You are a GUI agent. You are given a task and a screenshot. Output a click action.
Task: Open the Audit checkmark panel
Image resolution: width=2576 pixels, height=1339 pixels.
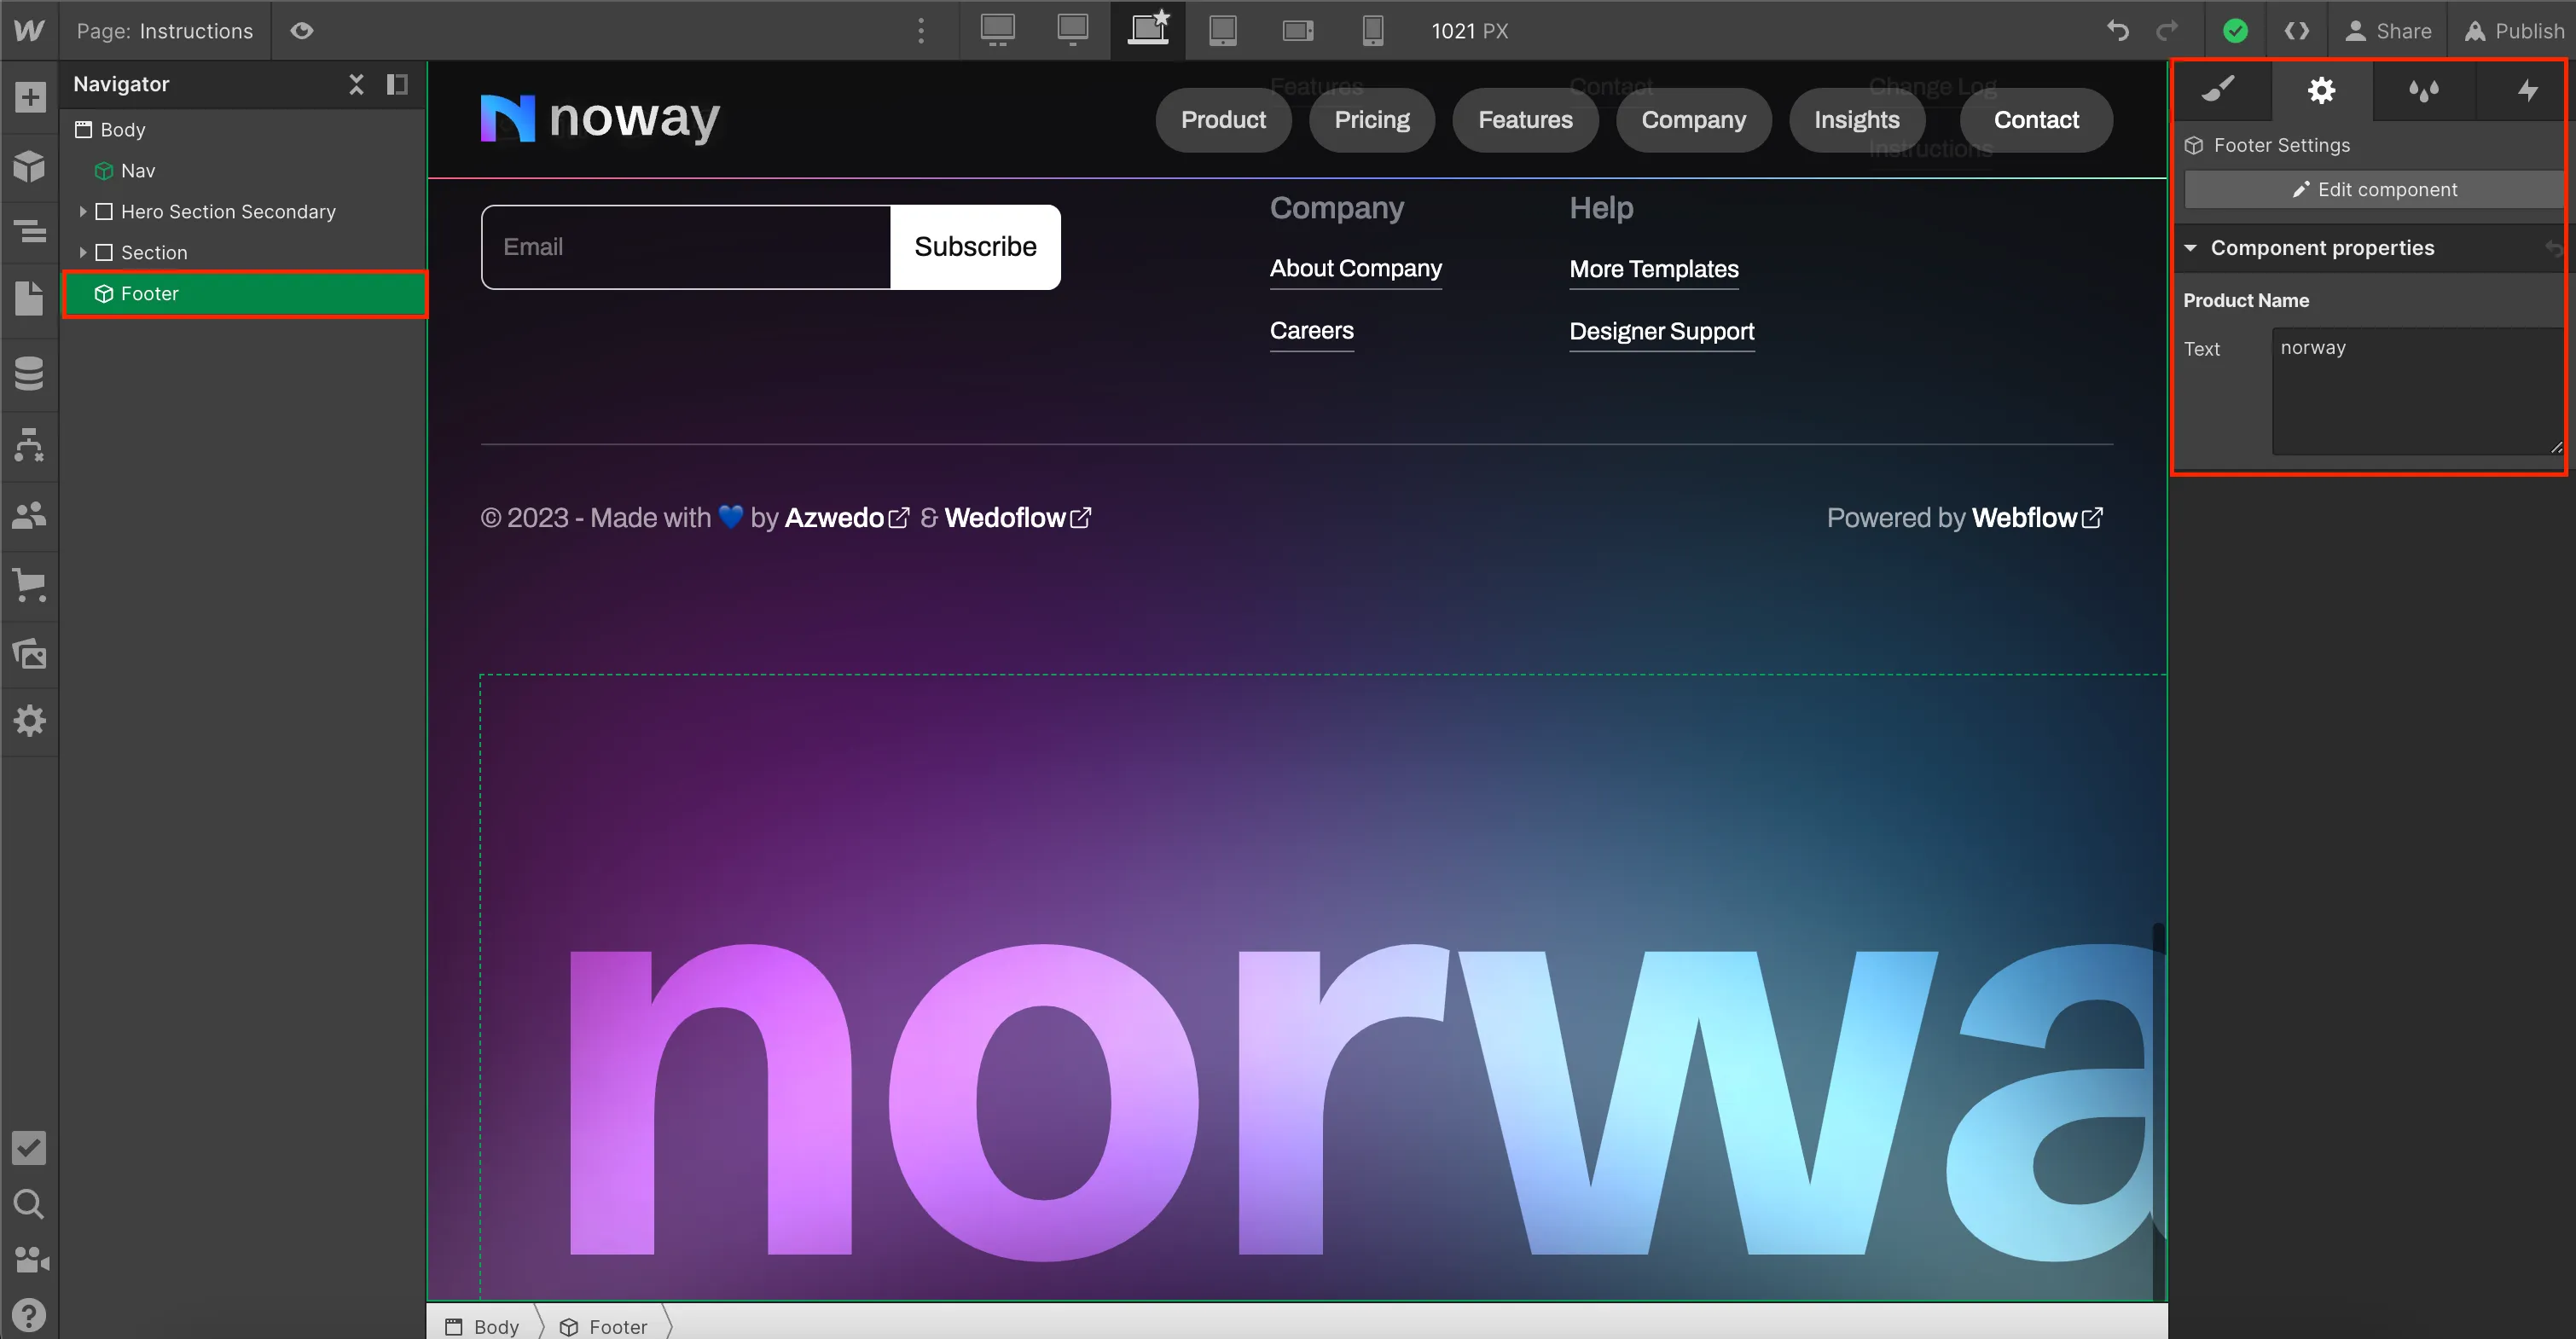click(x=29, y=1148)
